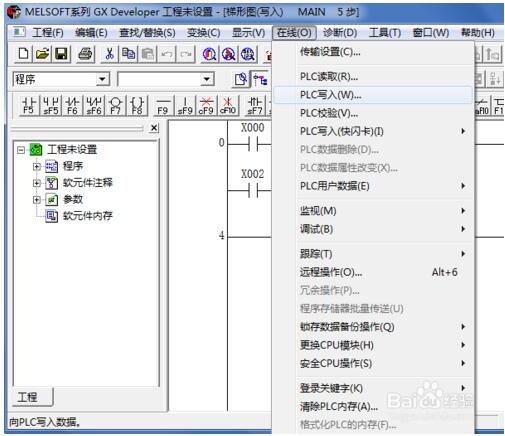Select the X000 contact in ladder
The width and height of the screenshot is (505, 436).
[252, 144]
